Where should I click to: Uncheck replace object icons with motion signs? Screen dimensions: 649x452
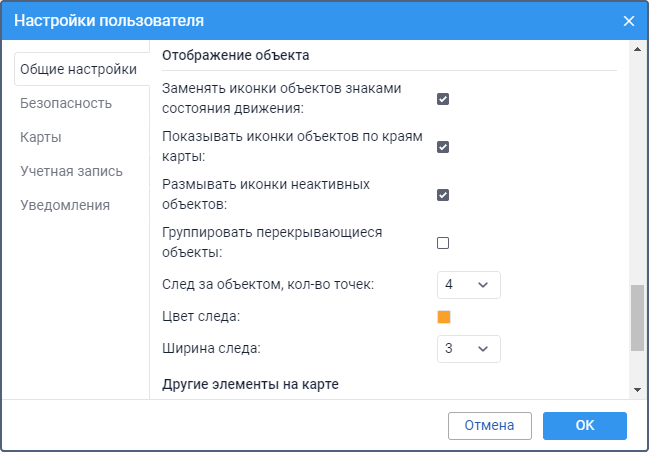pos(443,99)
